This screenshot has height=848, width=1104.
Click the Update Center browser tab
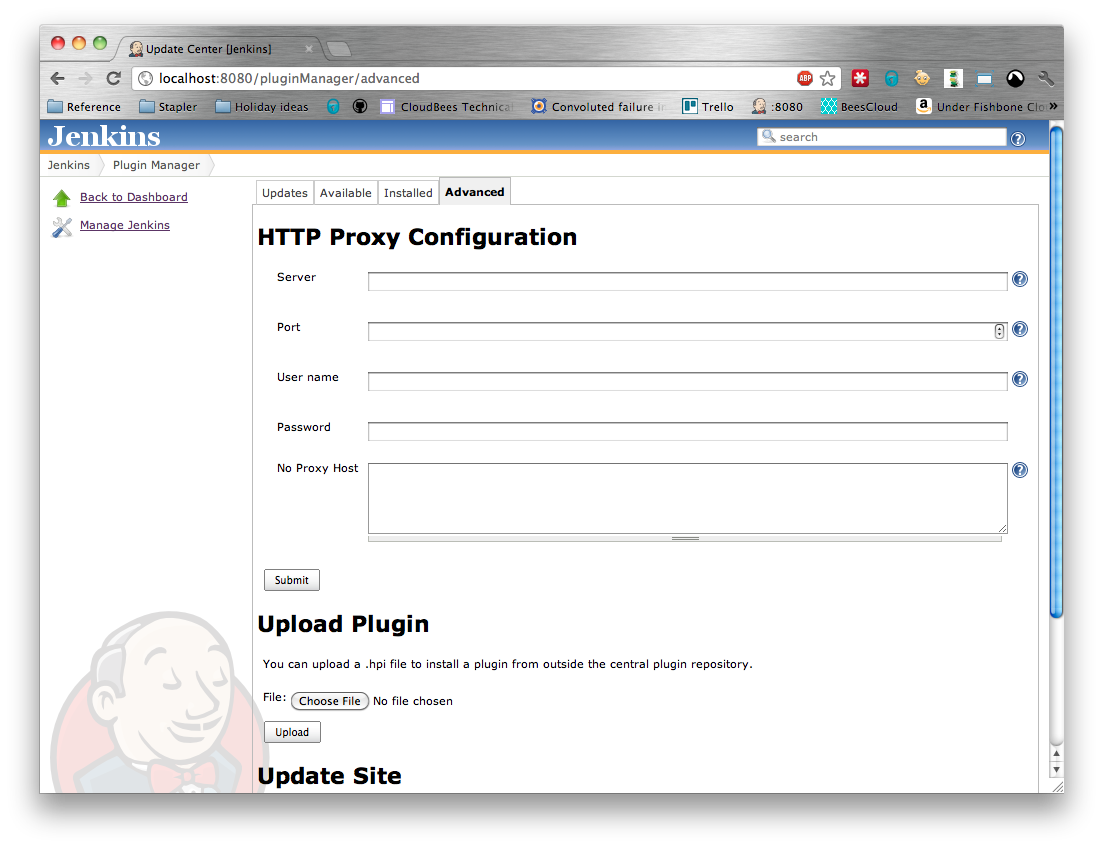tap(218, 49)
